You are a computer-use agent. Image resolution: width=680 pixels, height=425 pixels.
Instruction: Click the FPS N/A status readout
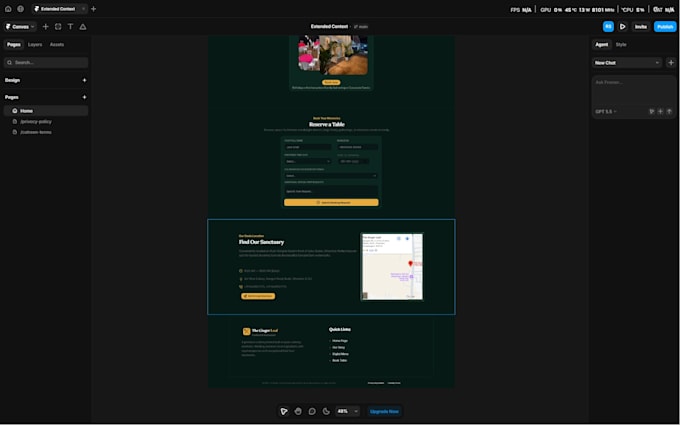tap(521, 9)
